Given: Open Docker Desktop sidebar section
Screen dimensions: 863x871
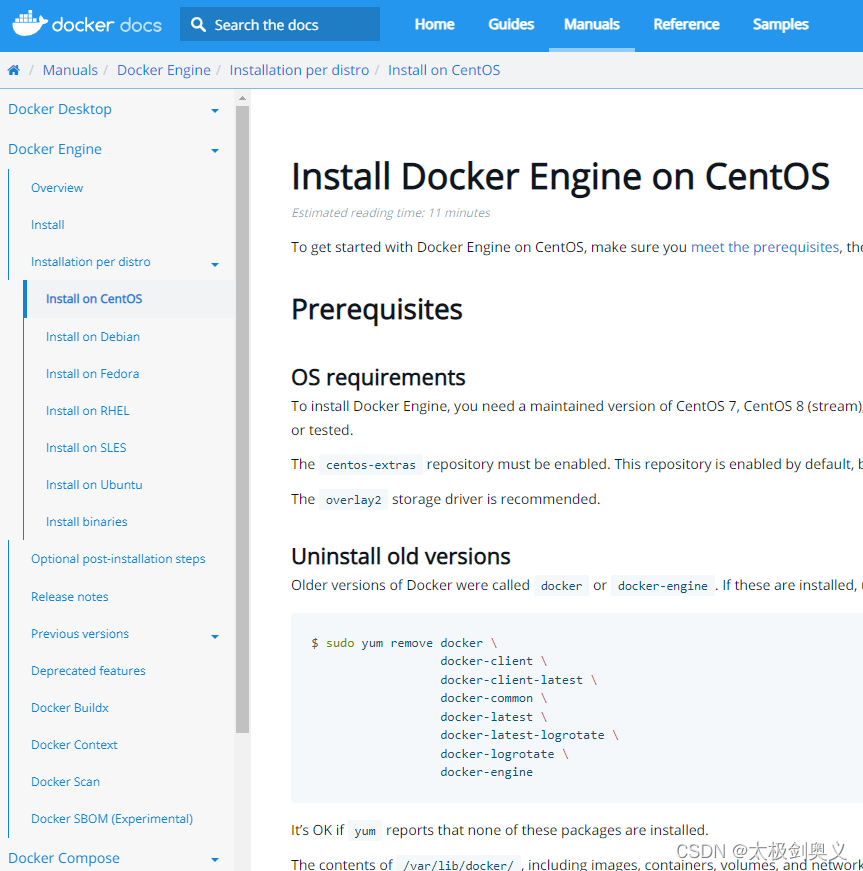Looking at the screenshot, I should tap(60, 109).
